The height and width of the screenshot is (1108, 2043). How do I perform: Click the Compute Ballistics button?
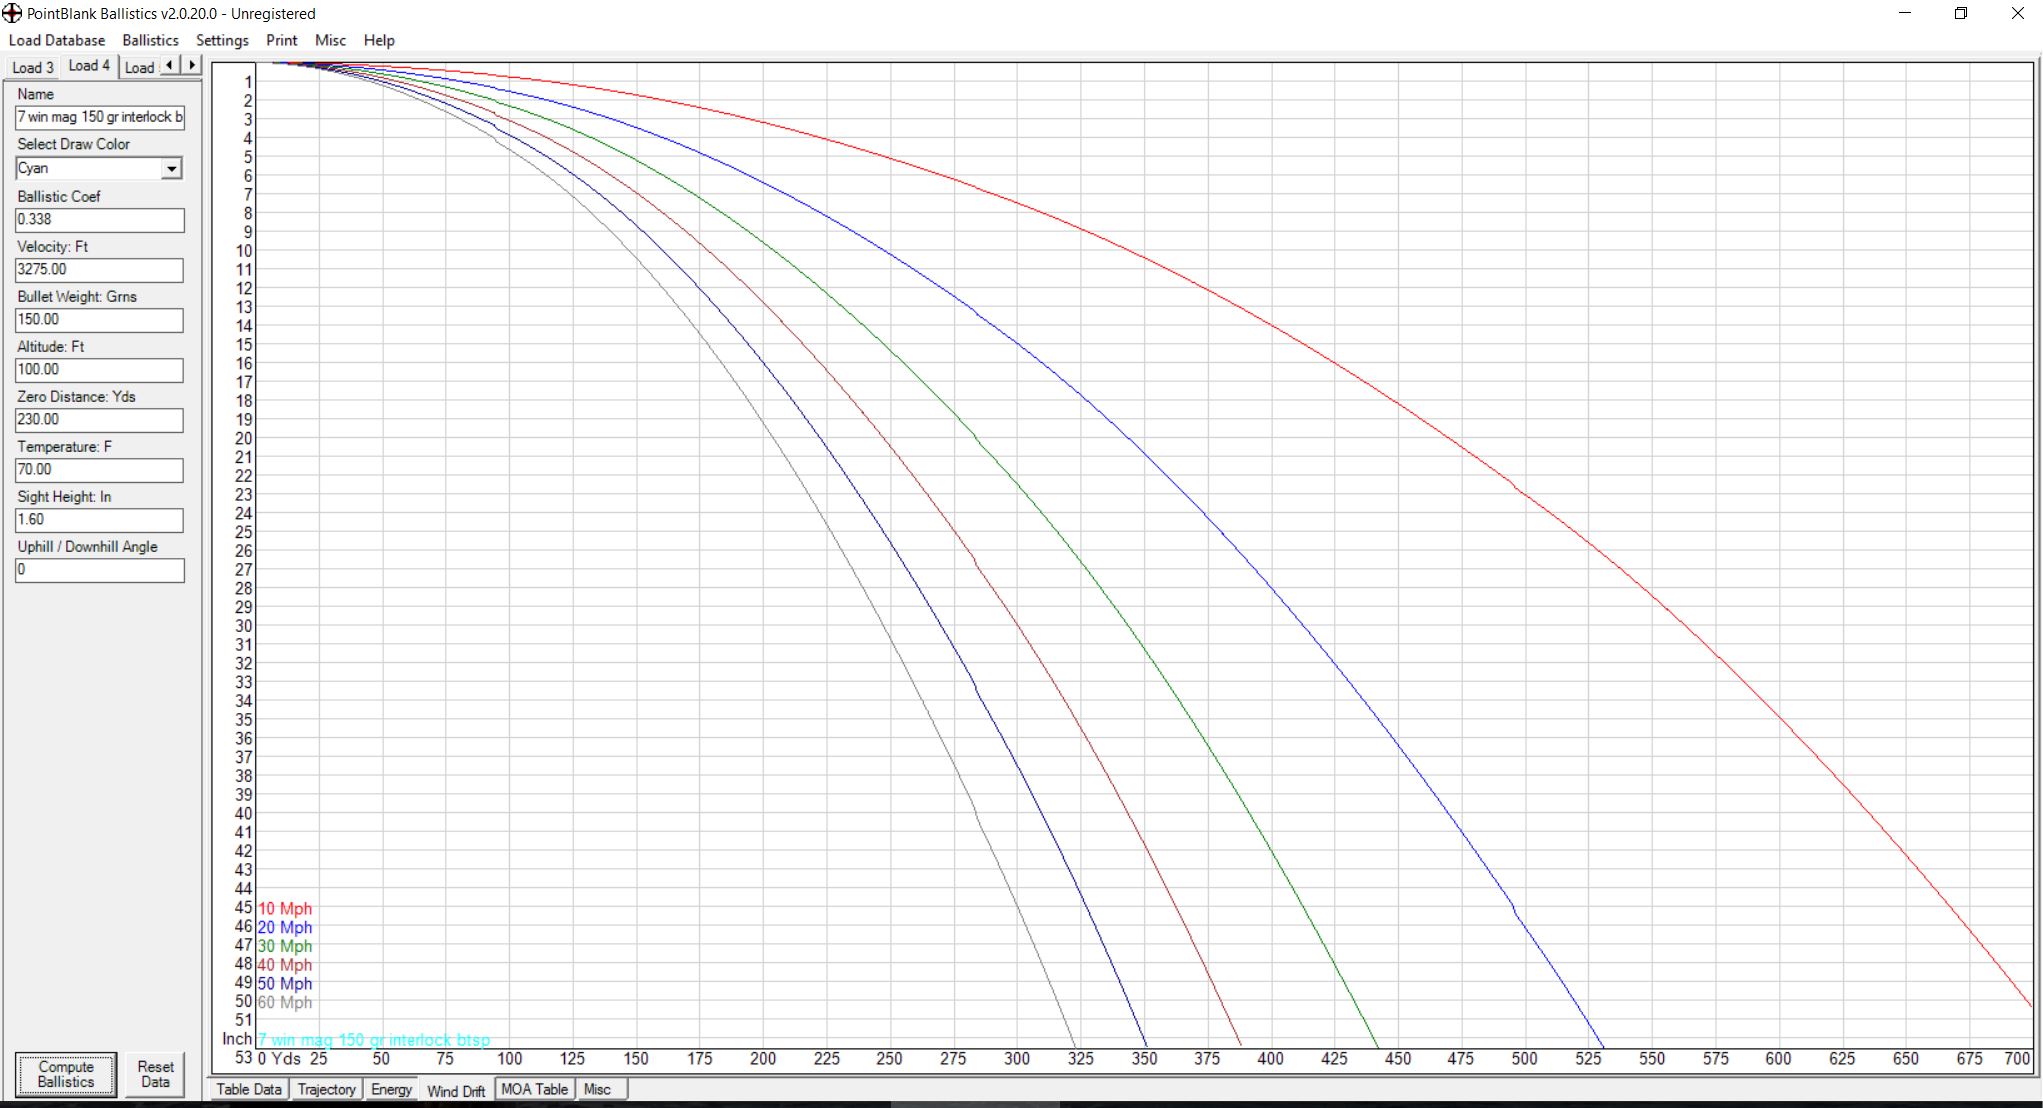coord(66,1074)
